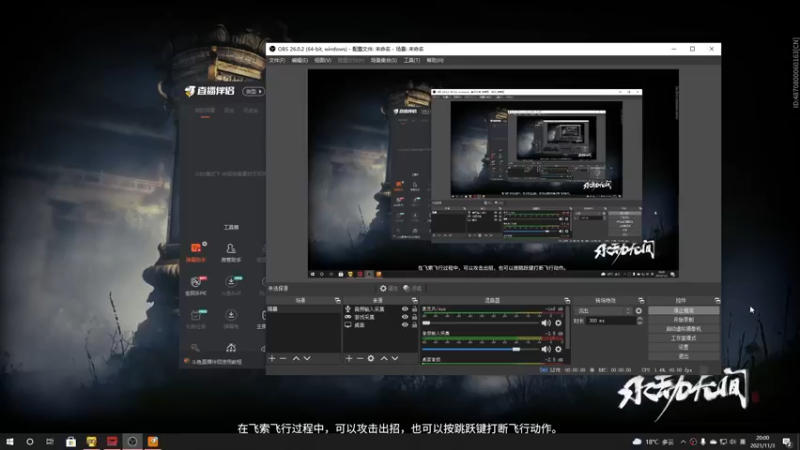Screen dimensions: 800x450
Task: Pop out the 混音器 dock panel
Action: [x=567, y=301]
